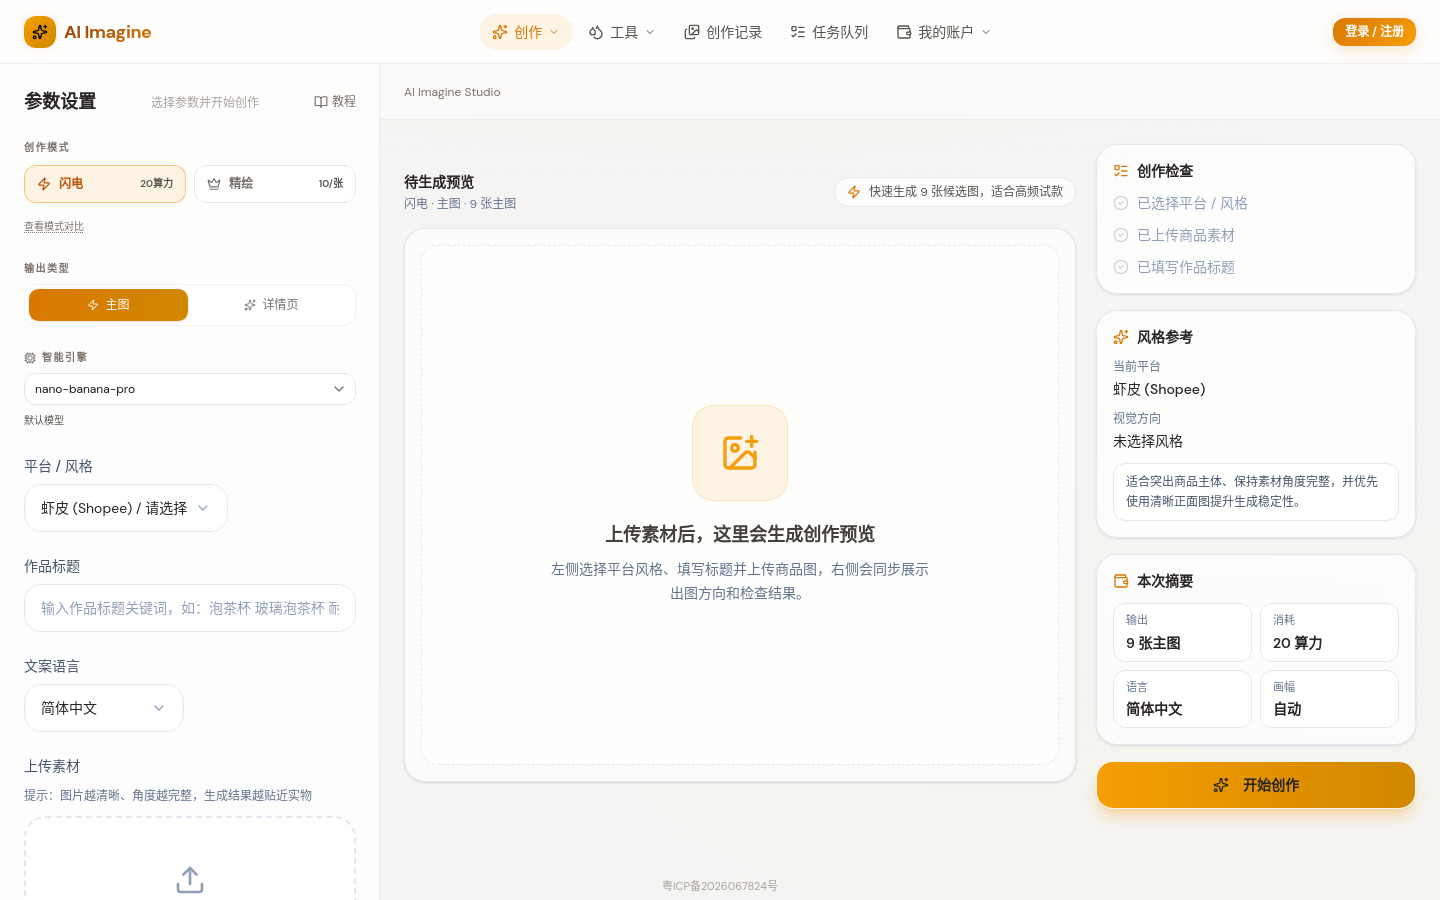Click the sparkle icon on 开始创作 button
The height and width of the screenshot is (900, 1440).
tap(1221, 785)
